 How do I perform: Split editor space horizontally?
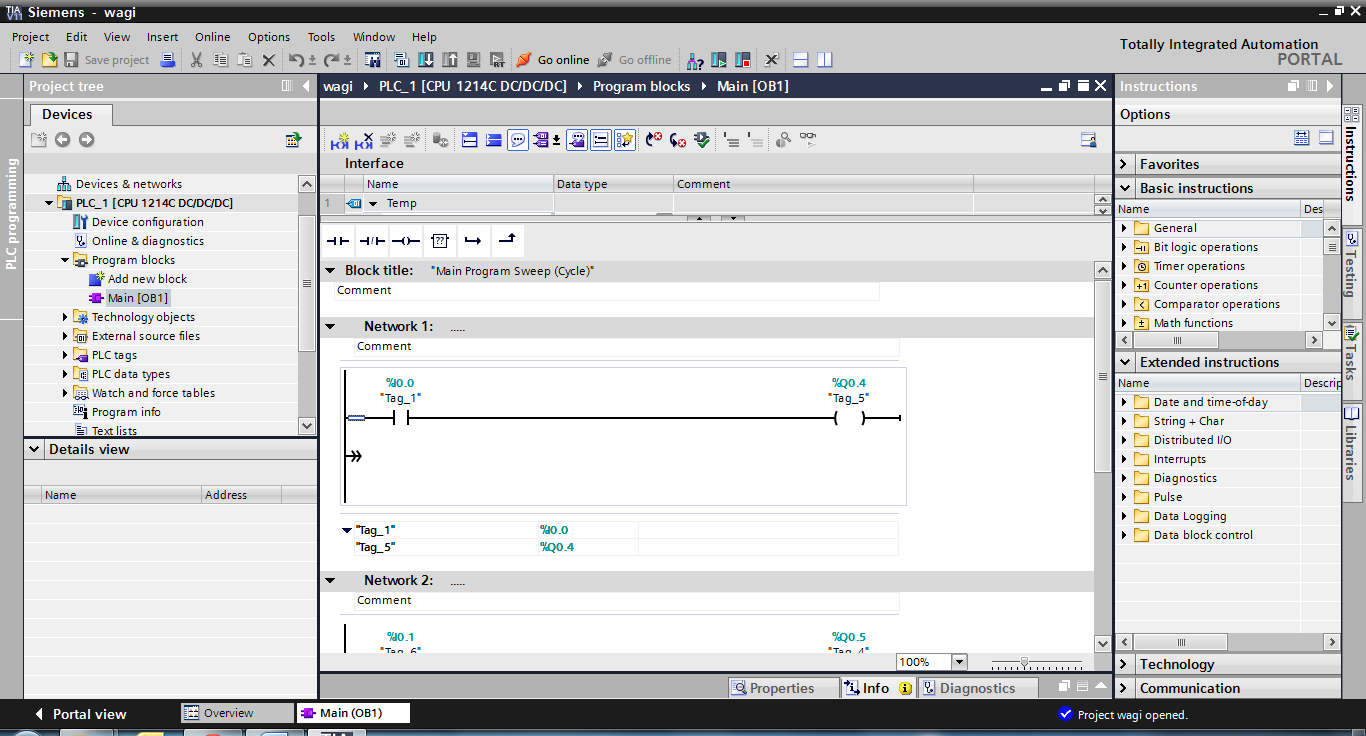(800, 60)
